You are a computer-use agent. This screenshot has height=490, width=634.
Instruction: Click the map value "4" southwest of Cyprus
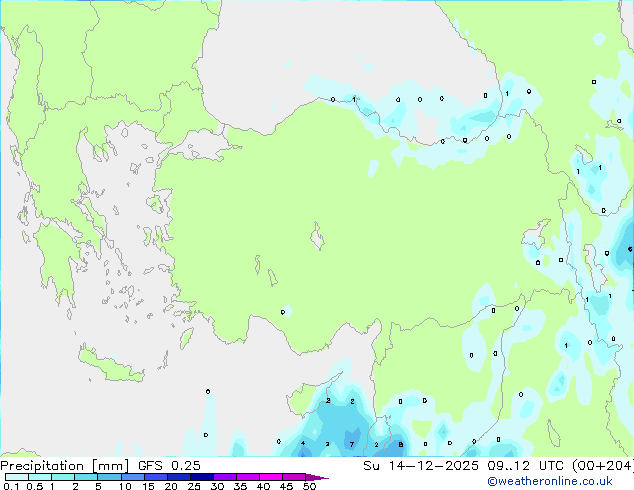(303, 443)
